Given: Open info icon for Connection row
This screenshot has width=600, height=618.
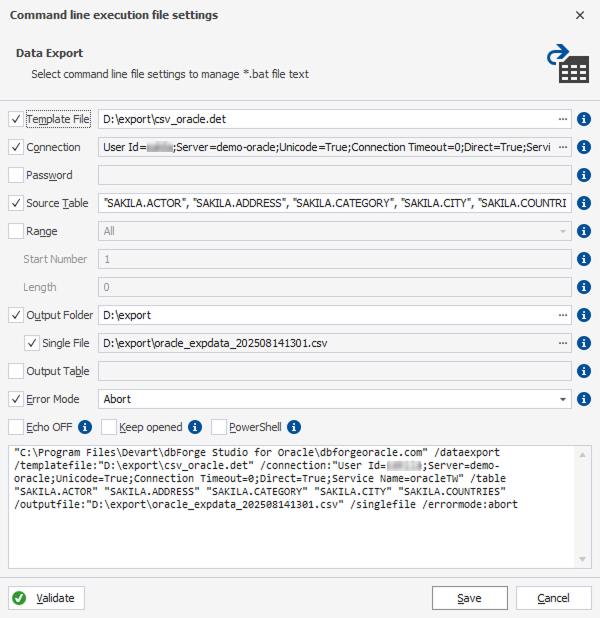Looking at the screenshot, I should tap(583, 147).
